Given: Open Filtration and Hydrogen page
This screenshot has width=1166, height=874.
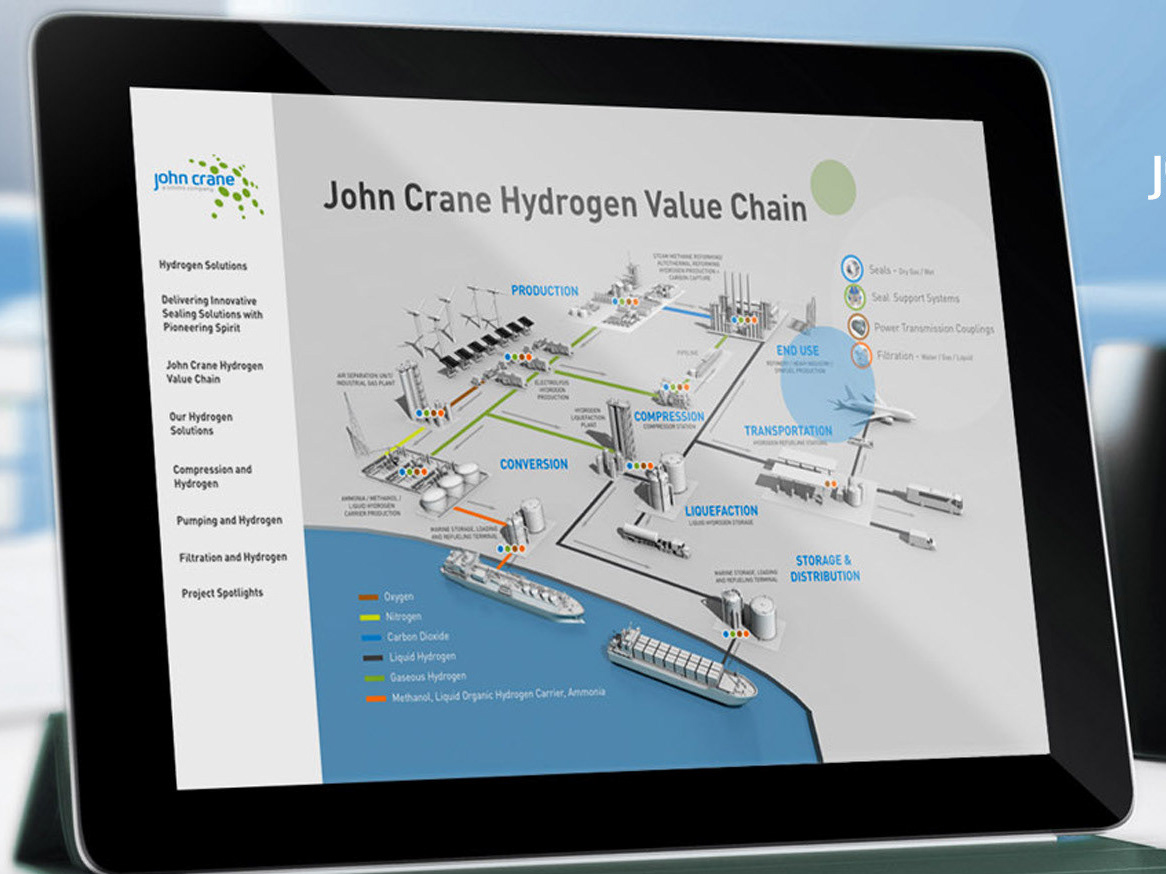Looking at the screenshot, I should click(x=233, y=556).
